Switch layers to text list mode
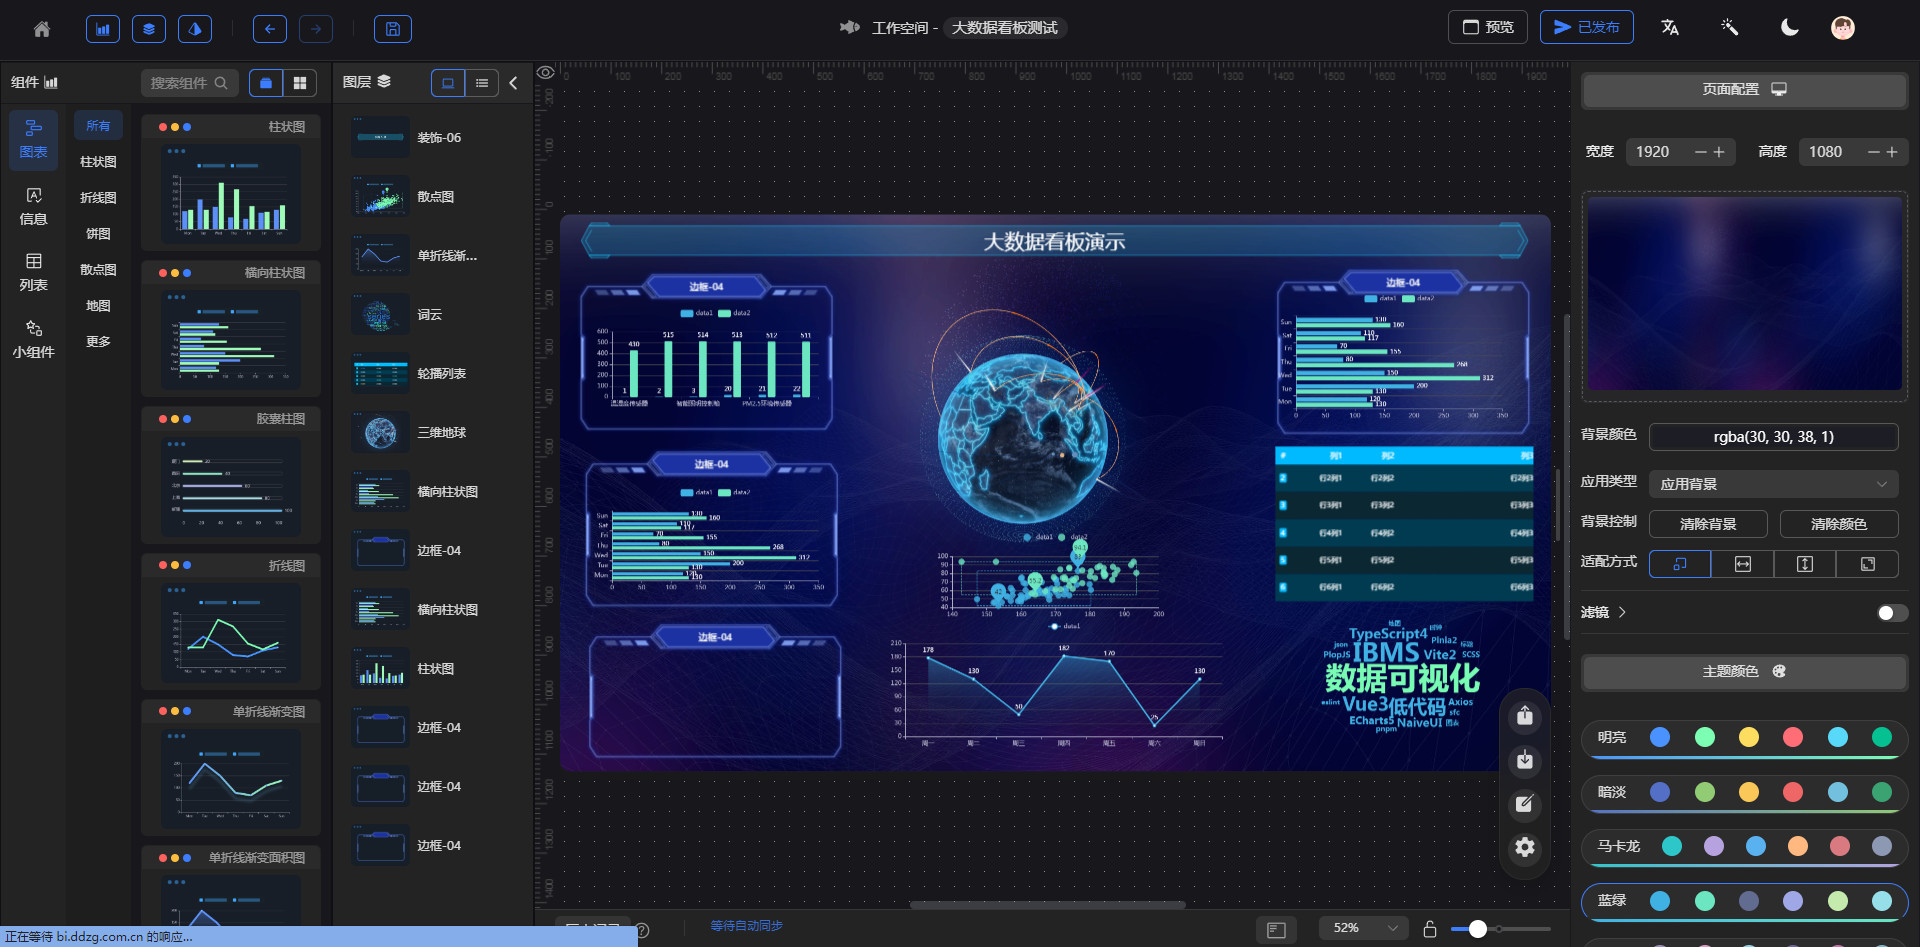 click(481, 83)
